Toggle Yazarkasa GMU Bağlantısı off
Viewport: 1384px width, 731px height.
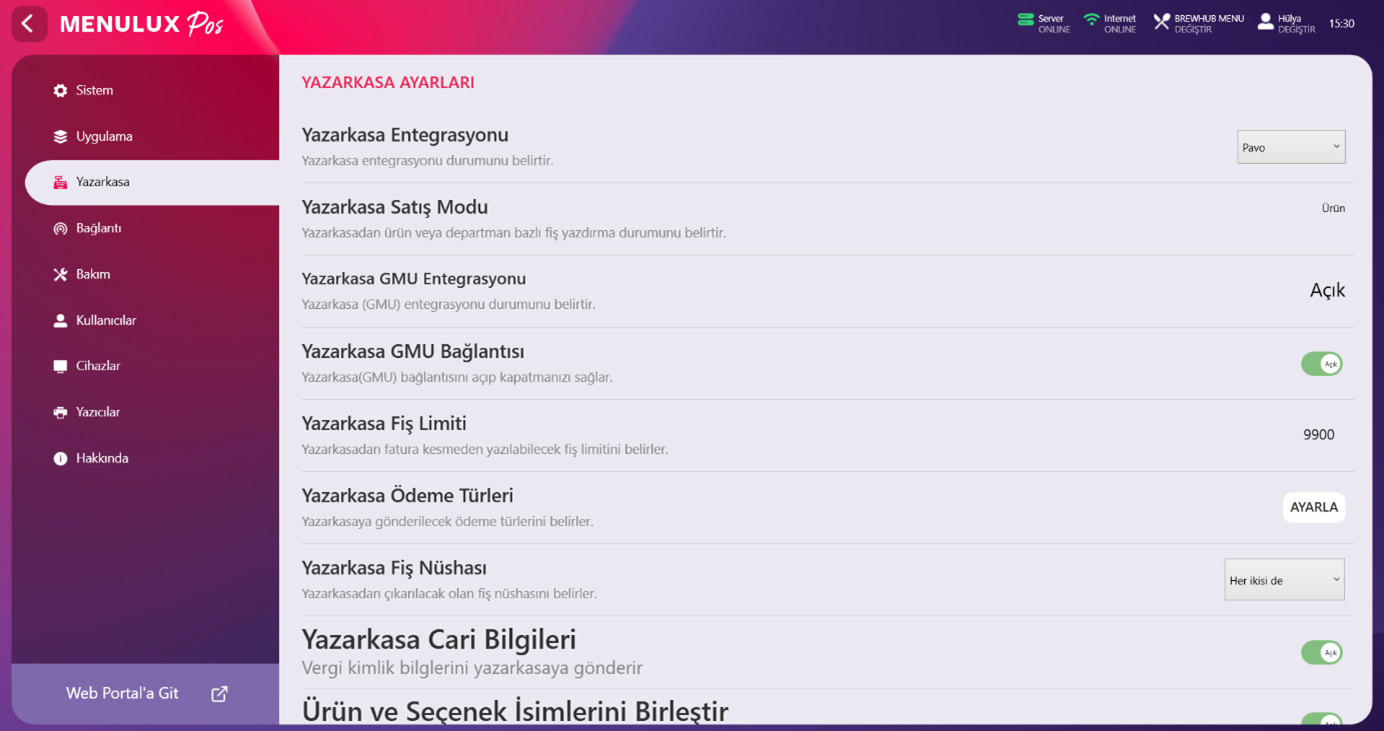pyautogui.click(x=1321, y=363)
